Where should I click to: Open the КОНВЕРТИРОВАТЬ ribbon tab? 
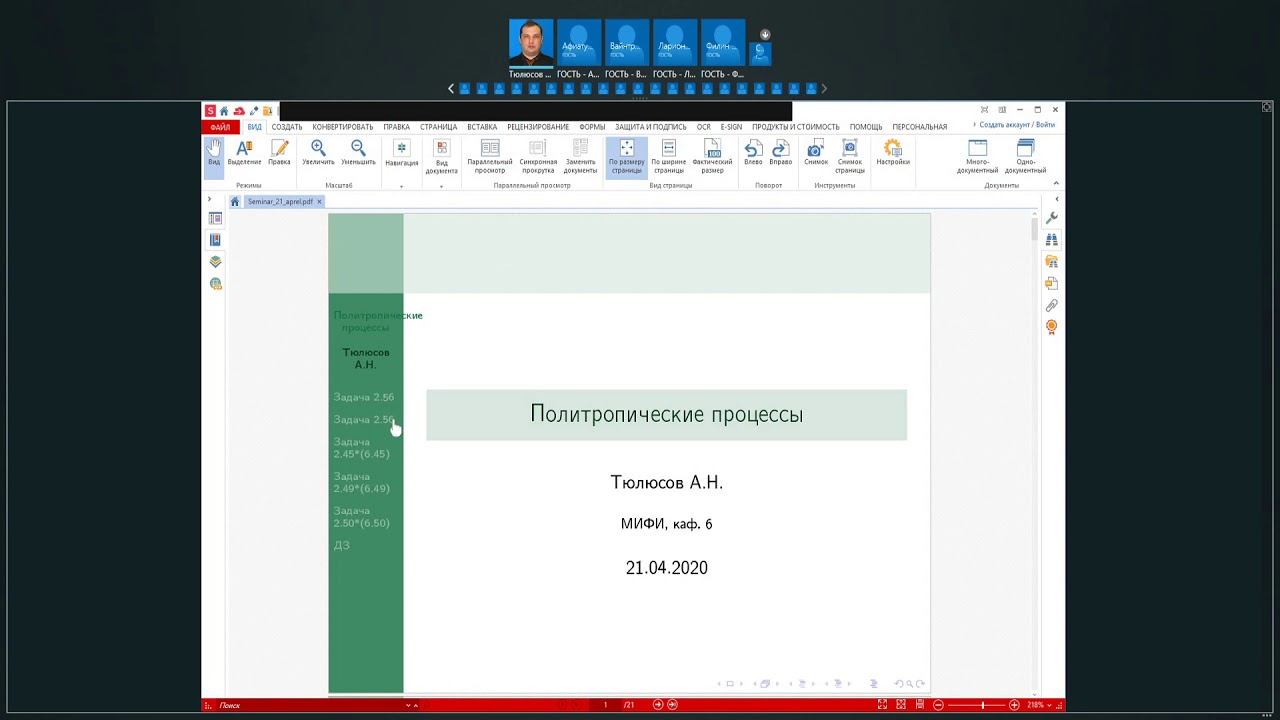point(343,127)
